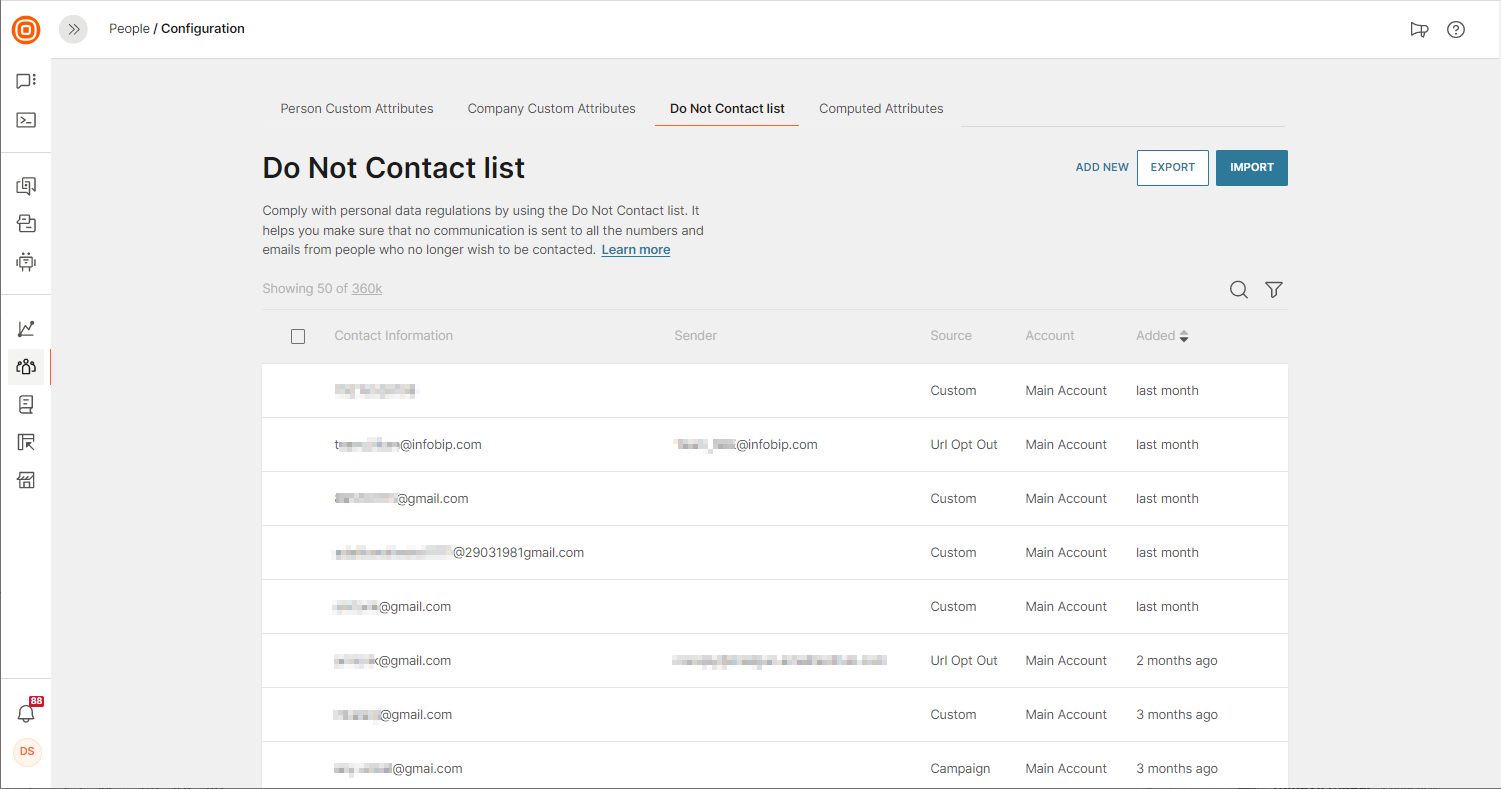Tick the select-all checkbox in table header
Image resolution: width=1501 pixels, height=789 pixels.
coord(298,337)
